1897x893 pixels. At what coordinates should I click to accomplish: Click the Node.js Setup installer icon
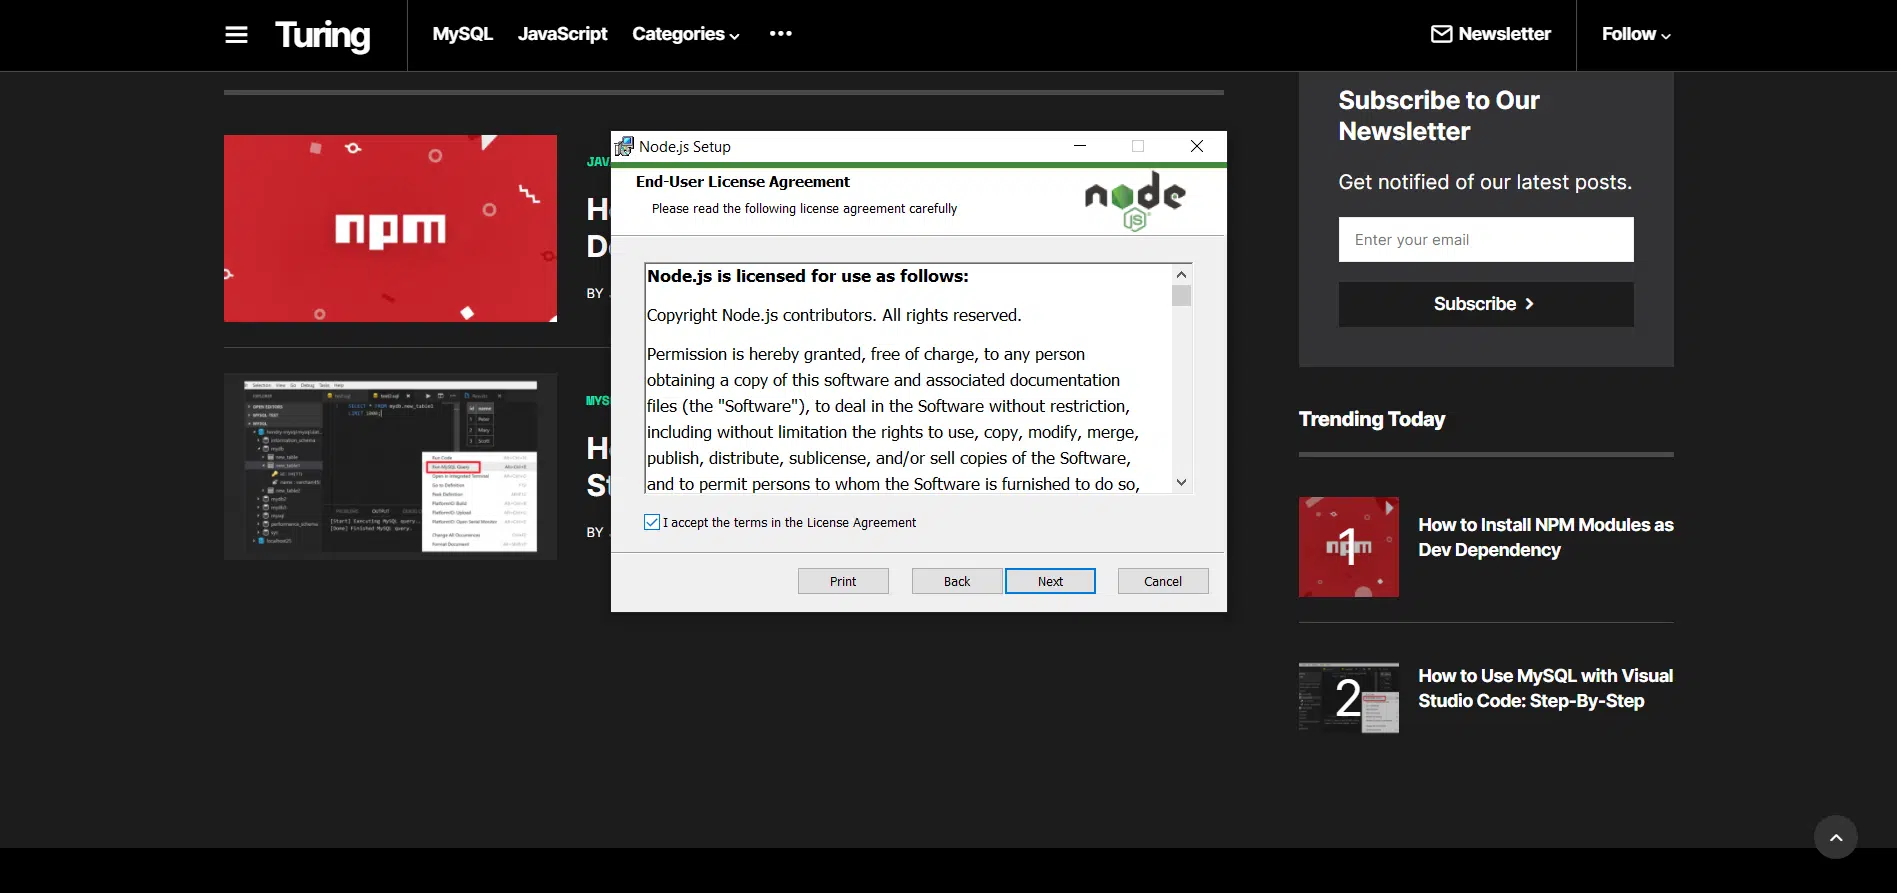pyautogui.click(x=624, y=146)
